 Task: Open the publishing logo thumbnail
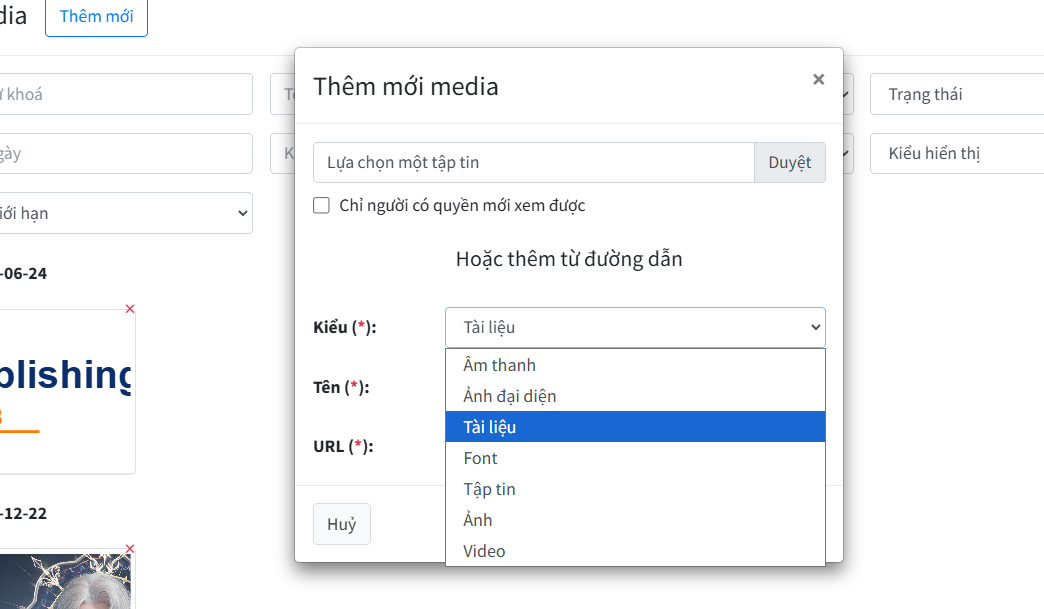click(67, 391)
